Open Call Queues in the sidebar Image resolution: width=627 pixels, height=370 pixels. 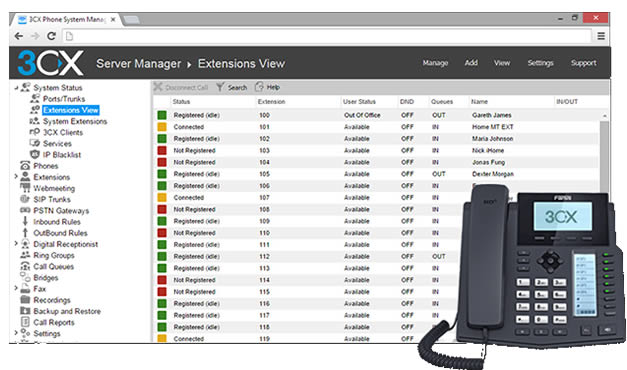pos(54,266)
